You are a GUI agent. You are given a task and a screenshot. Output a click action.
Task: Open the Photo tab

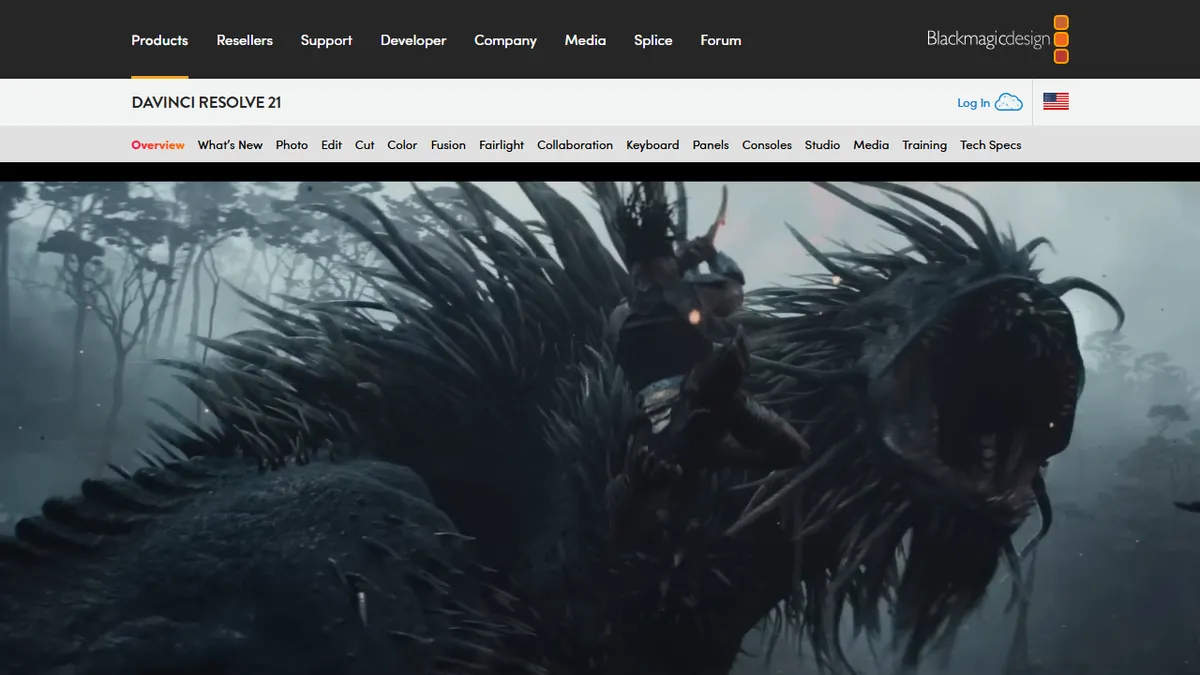(x=292, y=145)
